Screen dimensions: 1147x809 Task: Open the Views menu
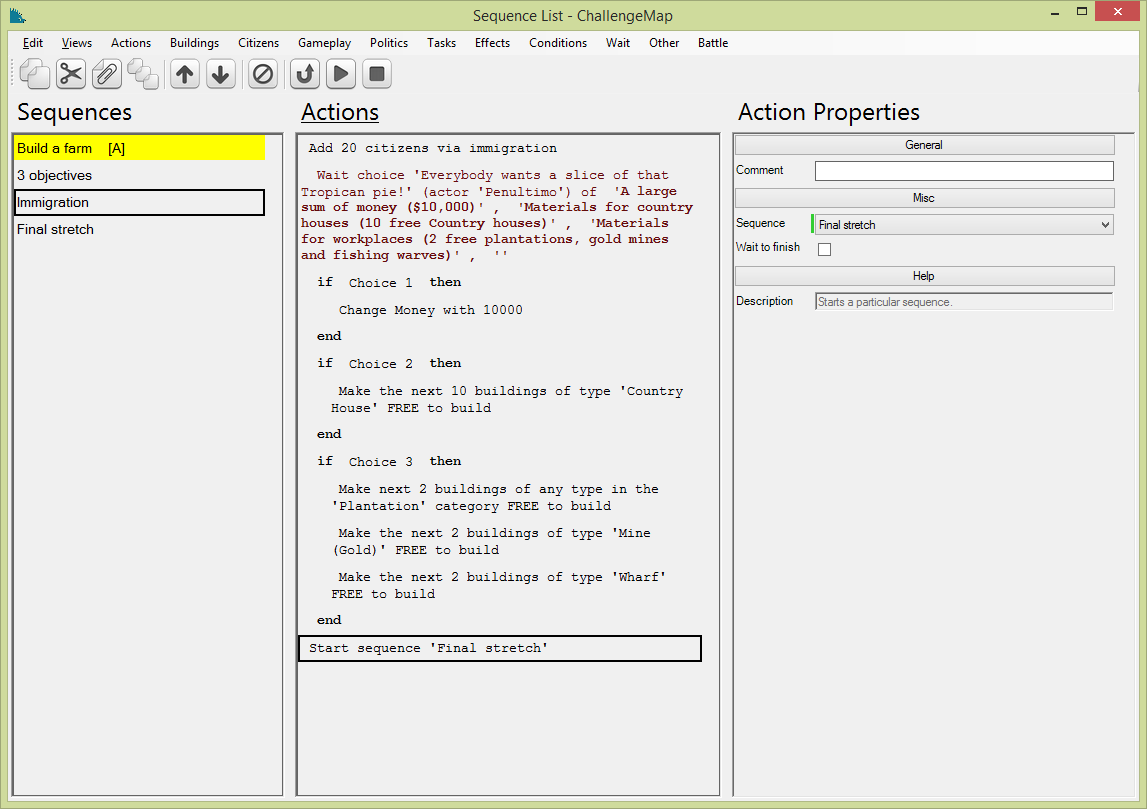tap(77, 42)
